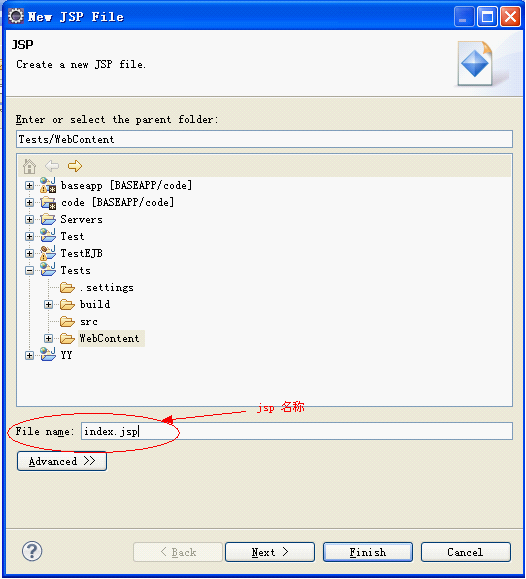Click the src folder icon

pos(67,322)
